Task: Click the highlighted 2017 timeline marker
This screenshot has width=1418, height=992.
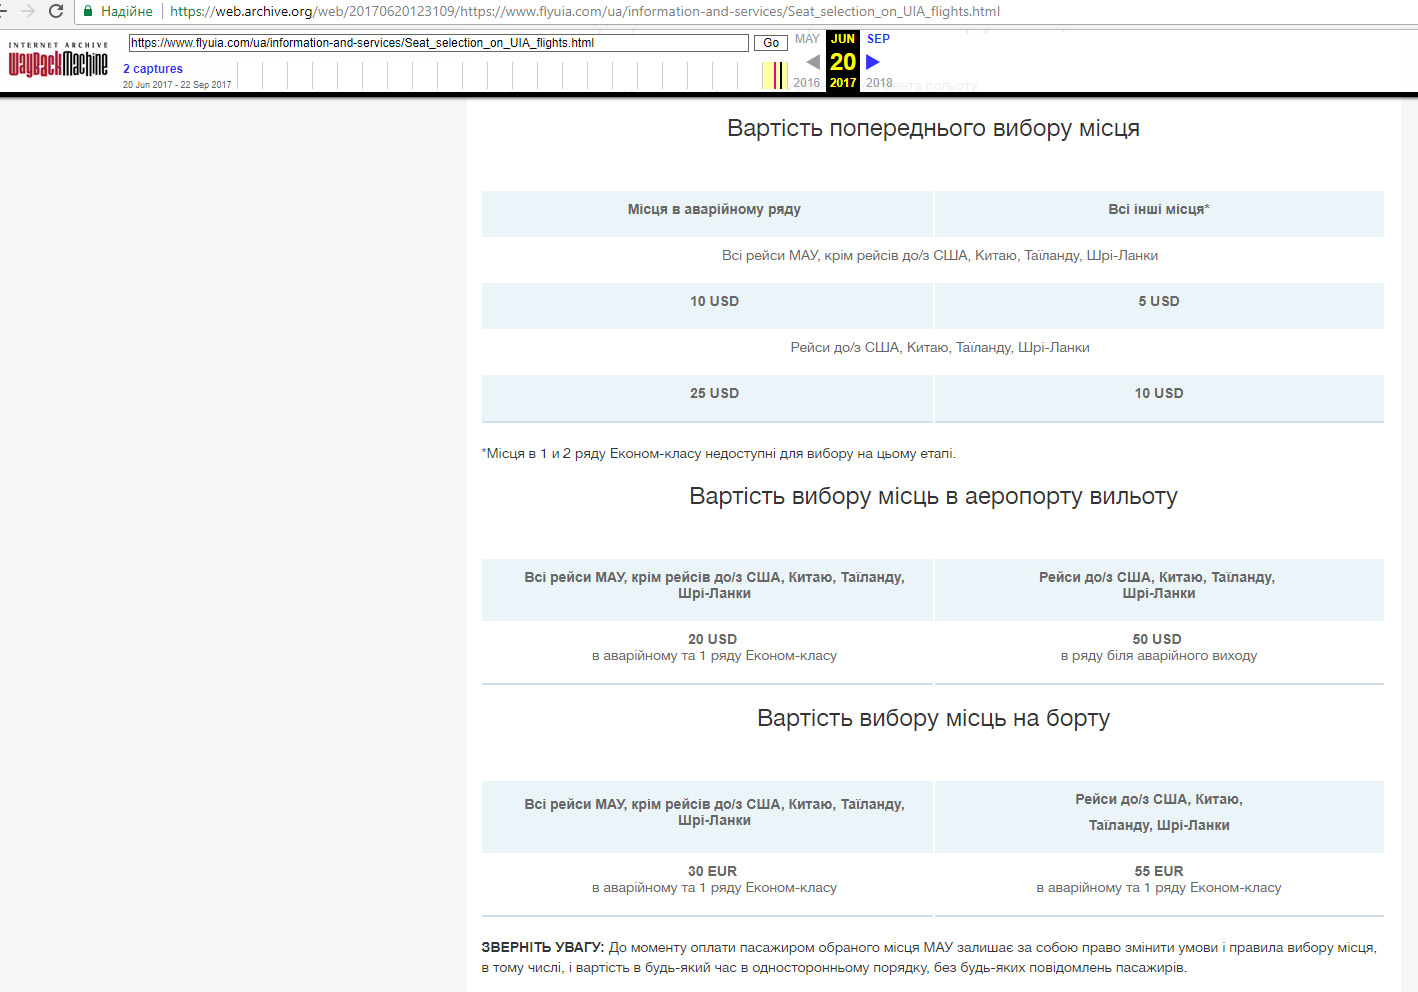Action: tap(776, 75)
